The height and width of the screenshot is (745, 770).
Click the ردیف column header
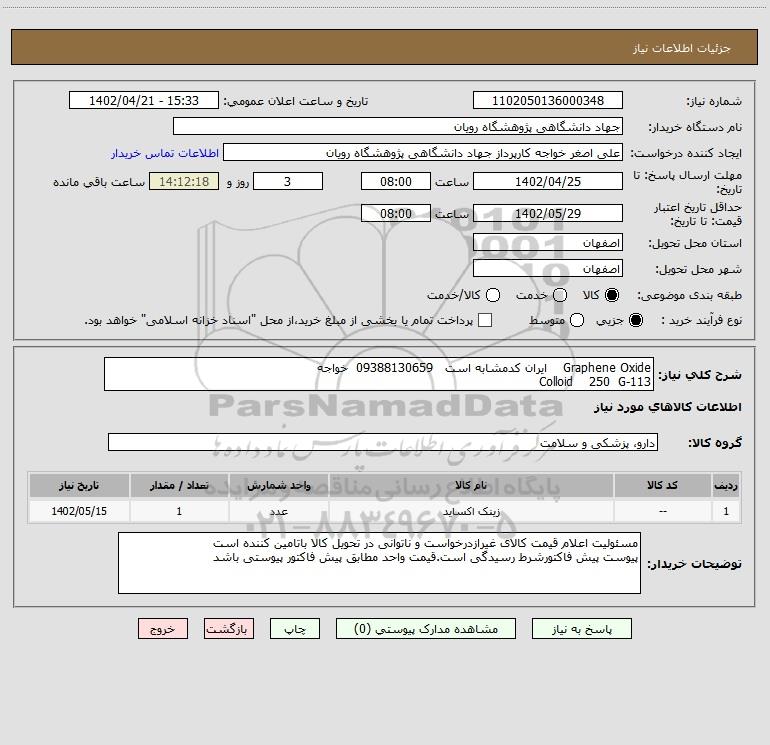[x=726, y=485]
